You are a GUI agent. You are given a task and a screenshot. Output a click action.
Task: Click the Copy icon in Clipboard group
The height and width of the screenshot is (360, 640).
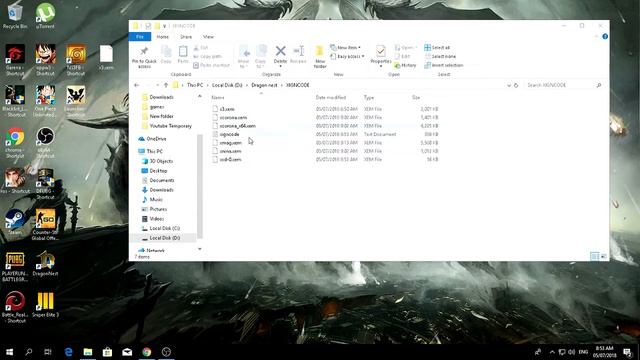tap(166, 52)
